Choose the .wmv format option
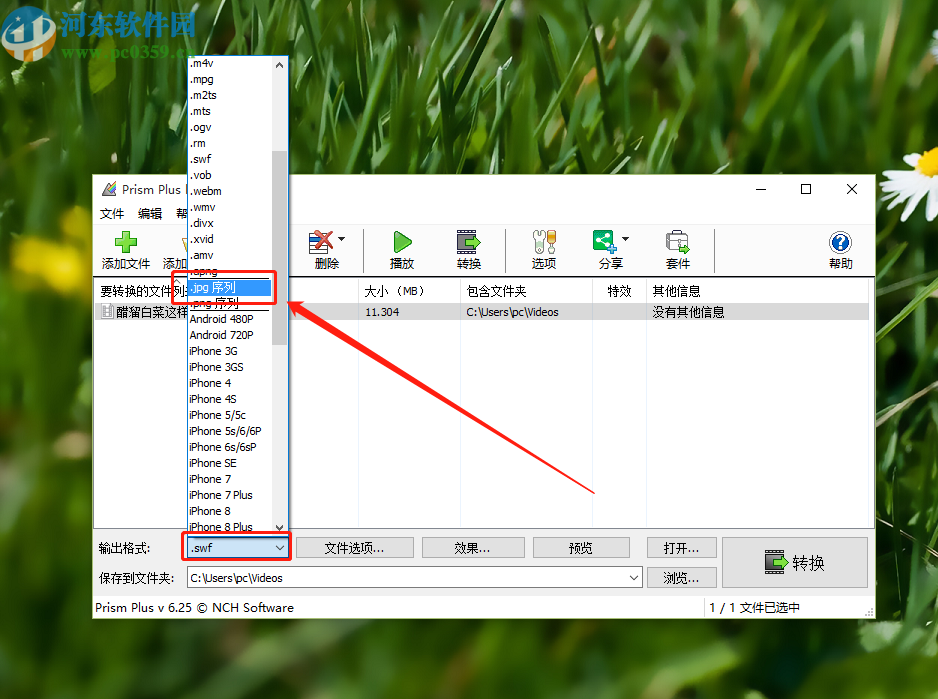The image size is (938, 699). point(230,207)
